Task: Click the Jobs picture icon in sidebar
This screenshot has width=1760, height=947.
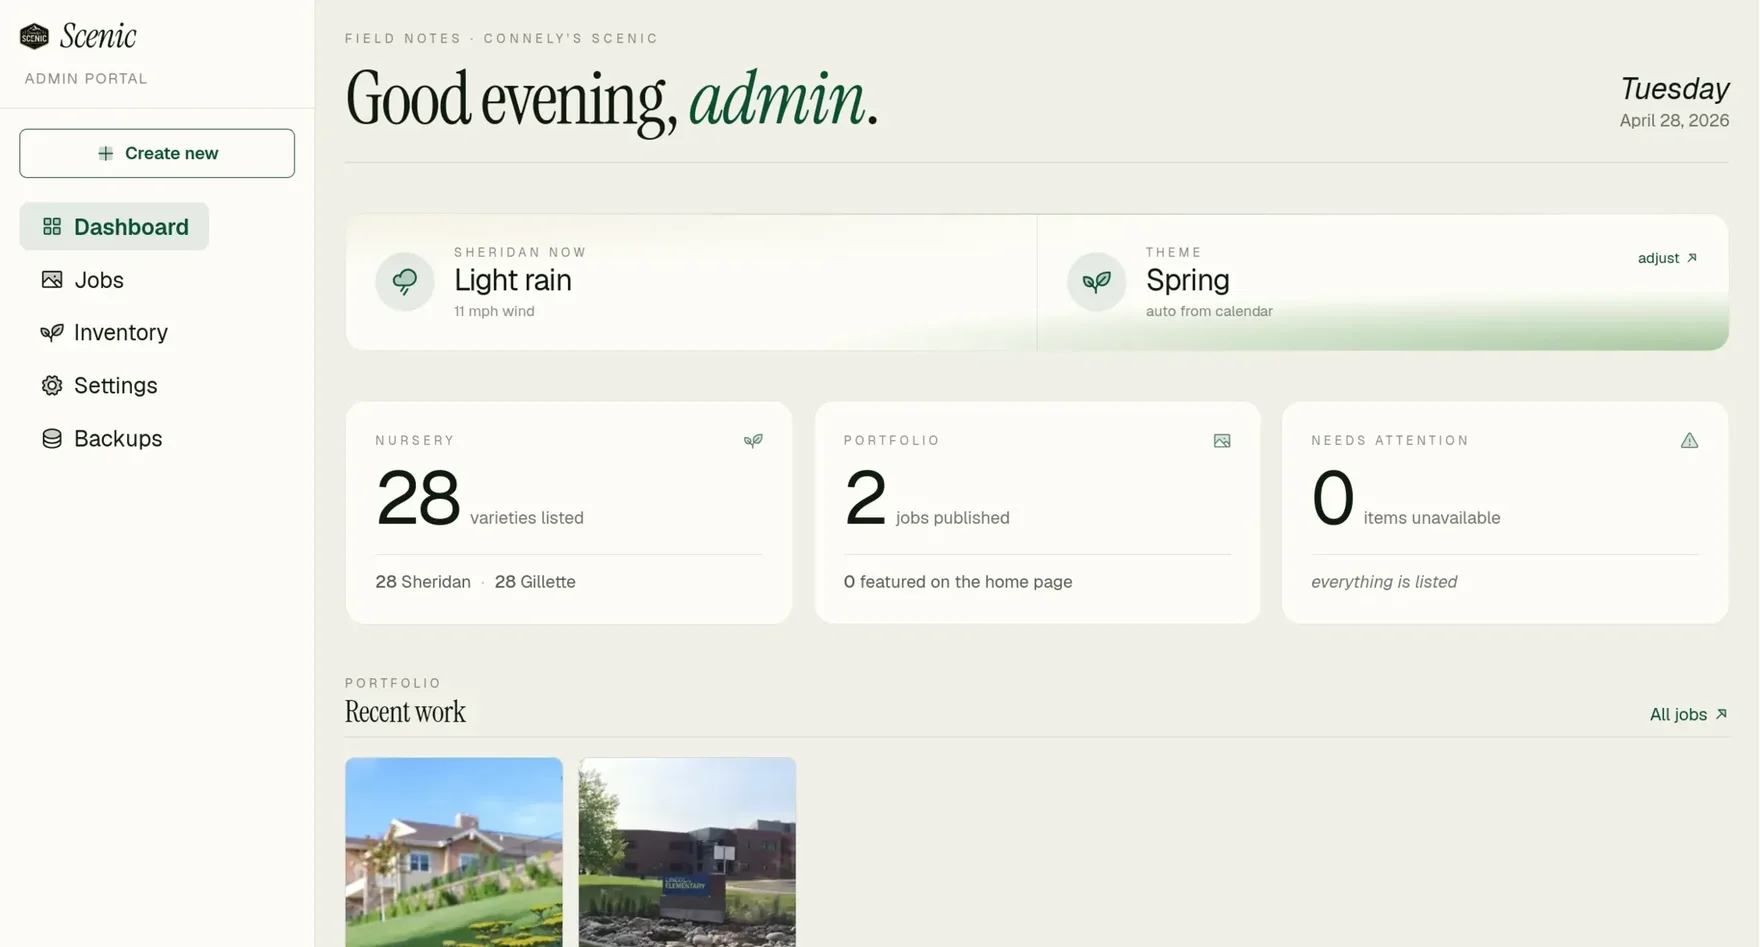Action: point(52,280)
